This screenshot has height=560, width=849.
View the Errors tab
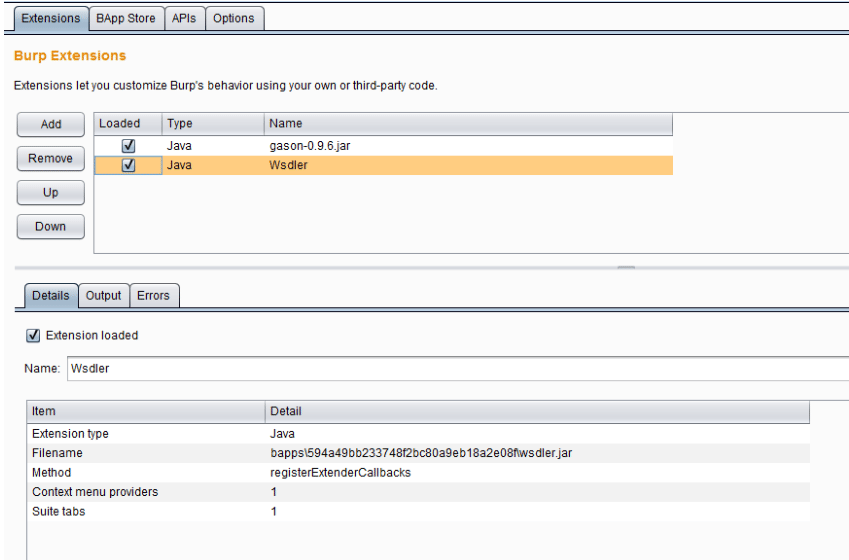click(x=153, y=296)
